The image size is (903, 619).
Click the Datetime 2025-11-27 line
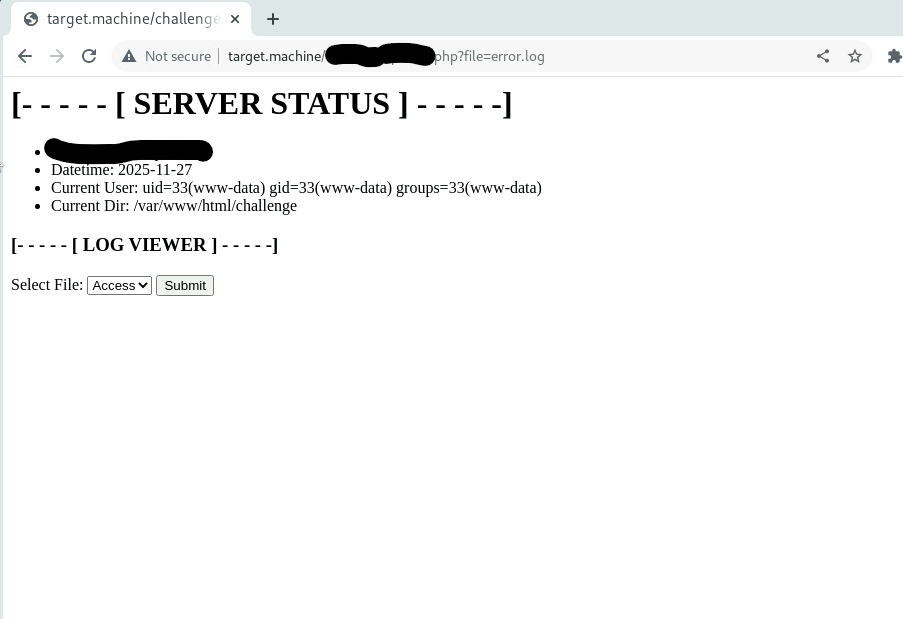[x=121, y=170]
